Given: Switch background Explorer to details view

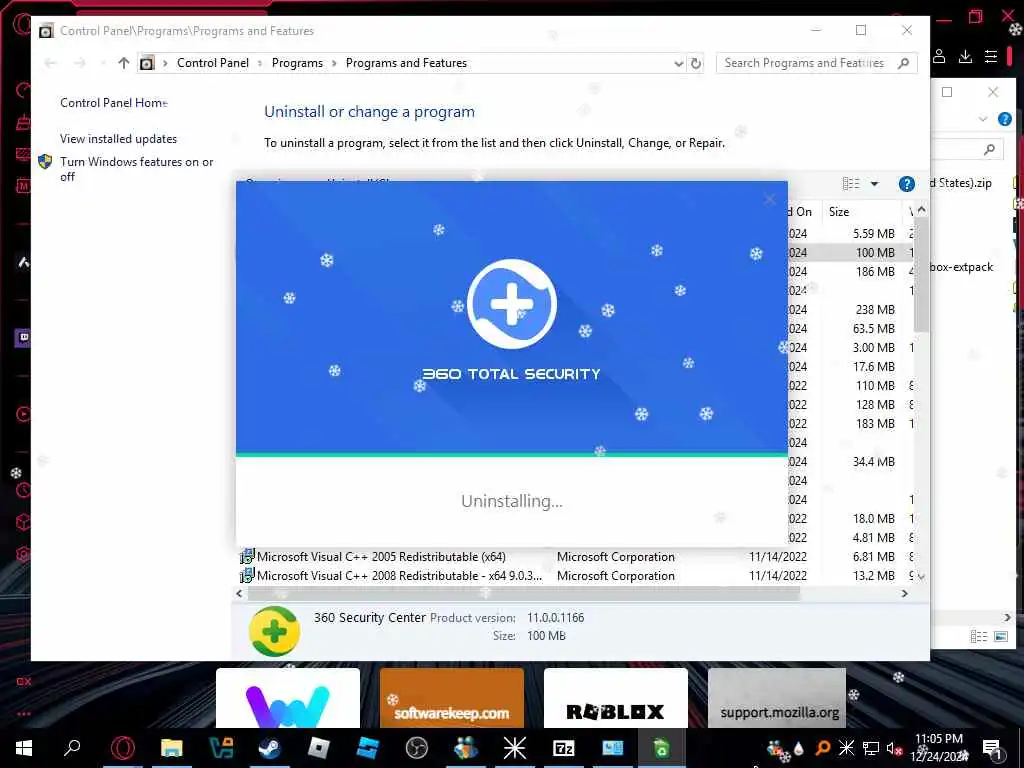Looking at the screenshot, I should point(978,636).
